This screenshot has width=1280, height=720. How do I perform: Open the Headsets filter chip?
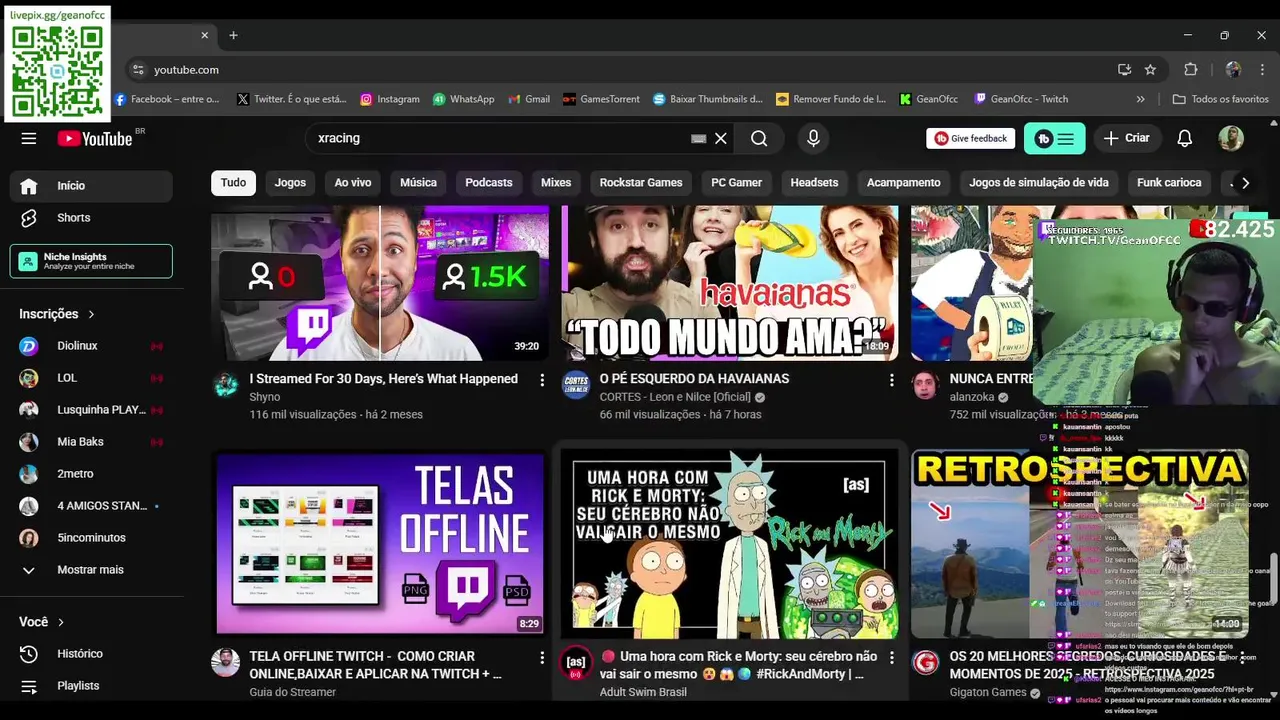click(814, 183)
